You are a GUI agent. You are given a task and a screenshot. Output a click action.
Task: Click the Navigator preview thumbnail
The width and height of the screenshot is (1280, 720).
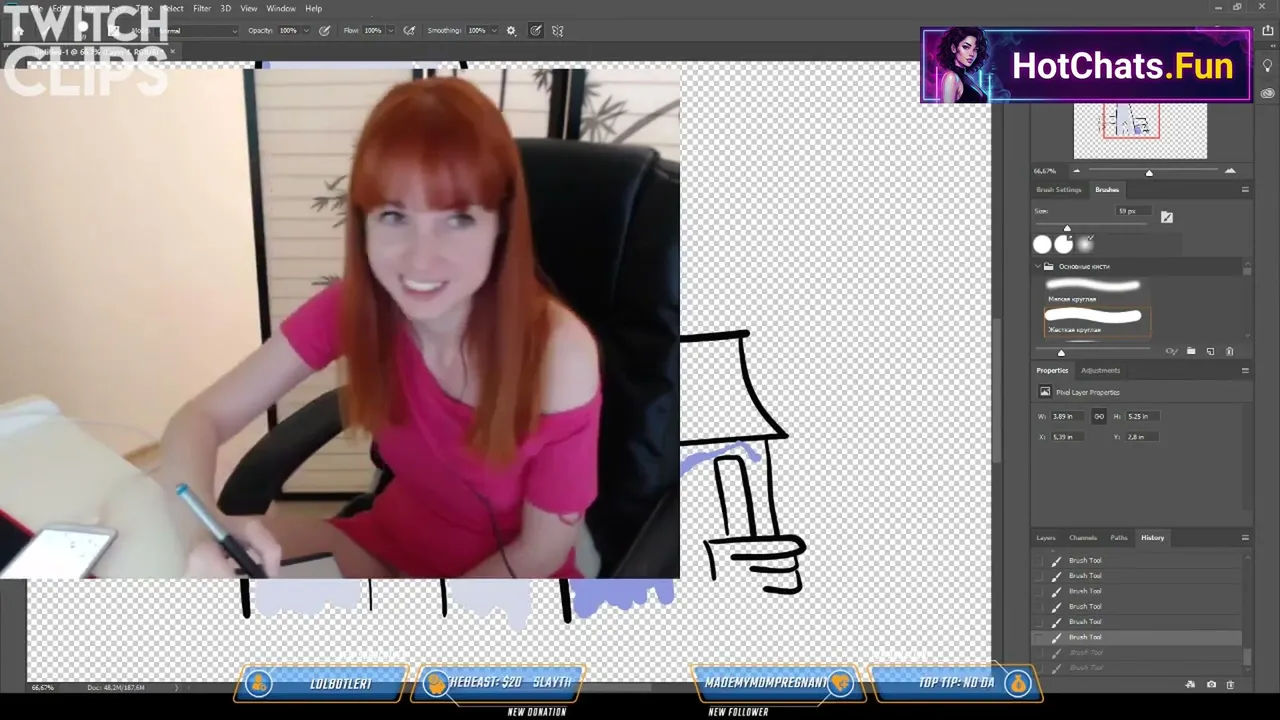click(1140, 131)
